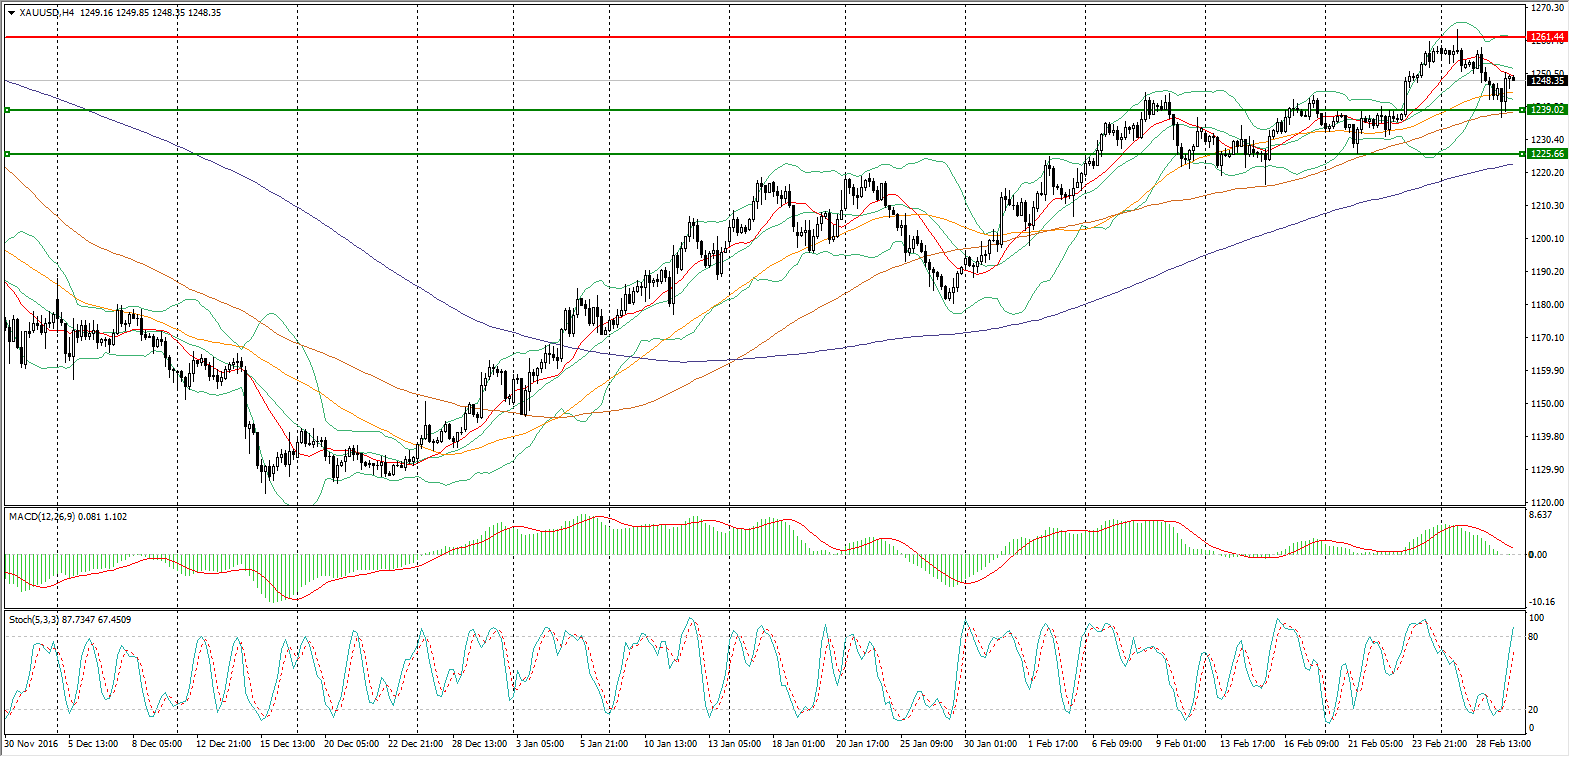Click the 5 Dec 13:00 time label
The height and width of the screenshot is (757, 1570).
pyautogui.click(x=93, y=744)
